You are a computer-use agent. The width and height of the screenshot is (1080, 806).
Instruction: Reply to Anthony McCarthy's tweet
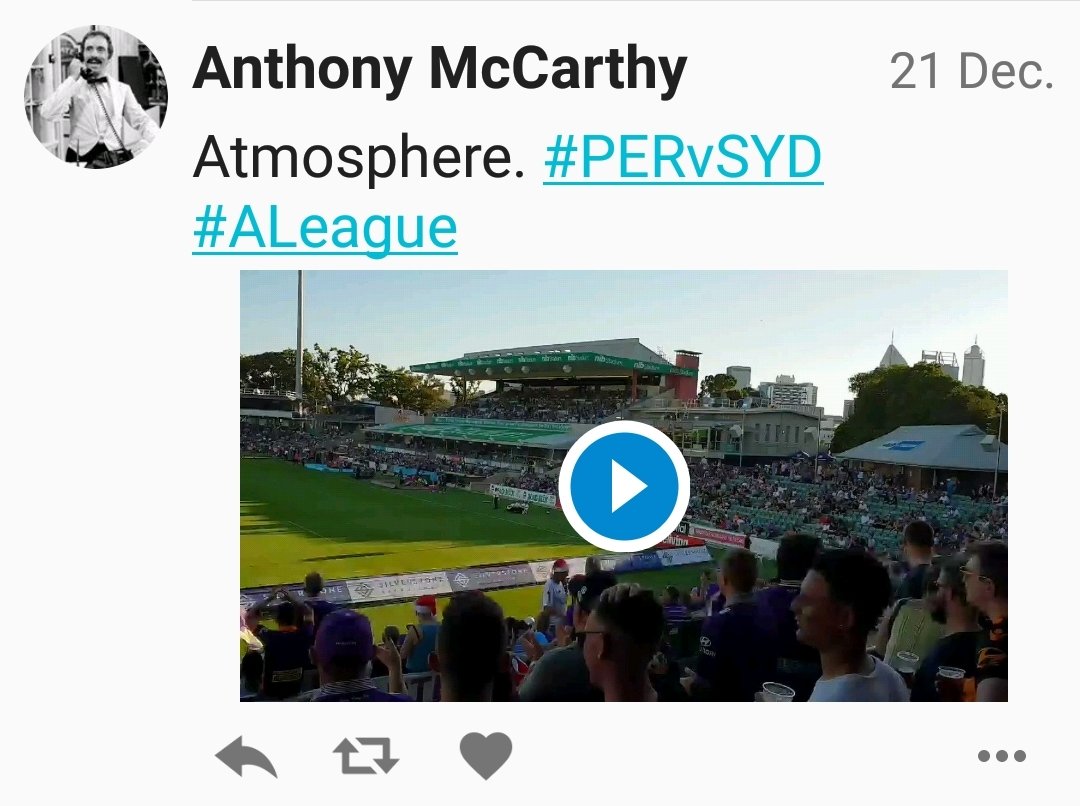click(246, 756)
